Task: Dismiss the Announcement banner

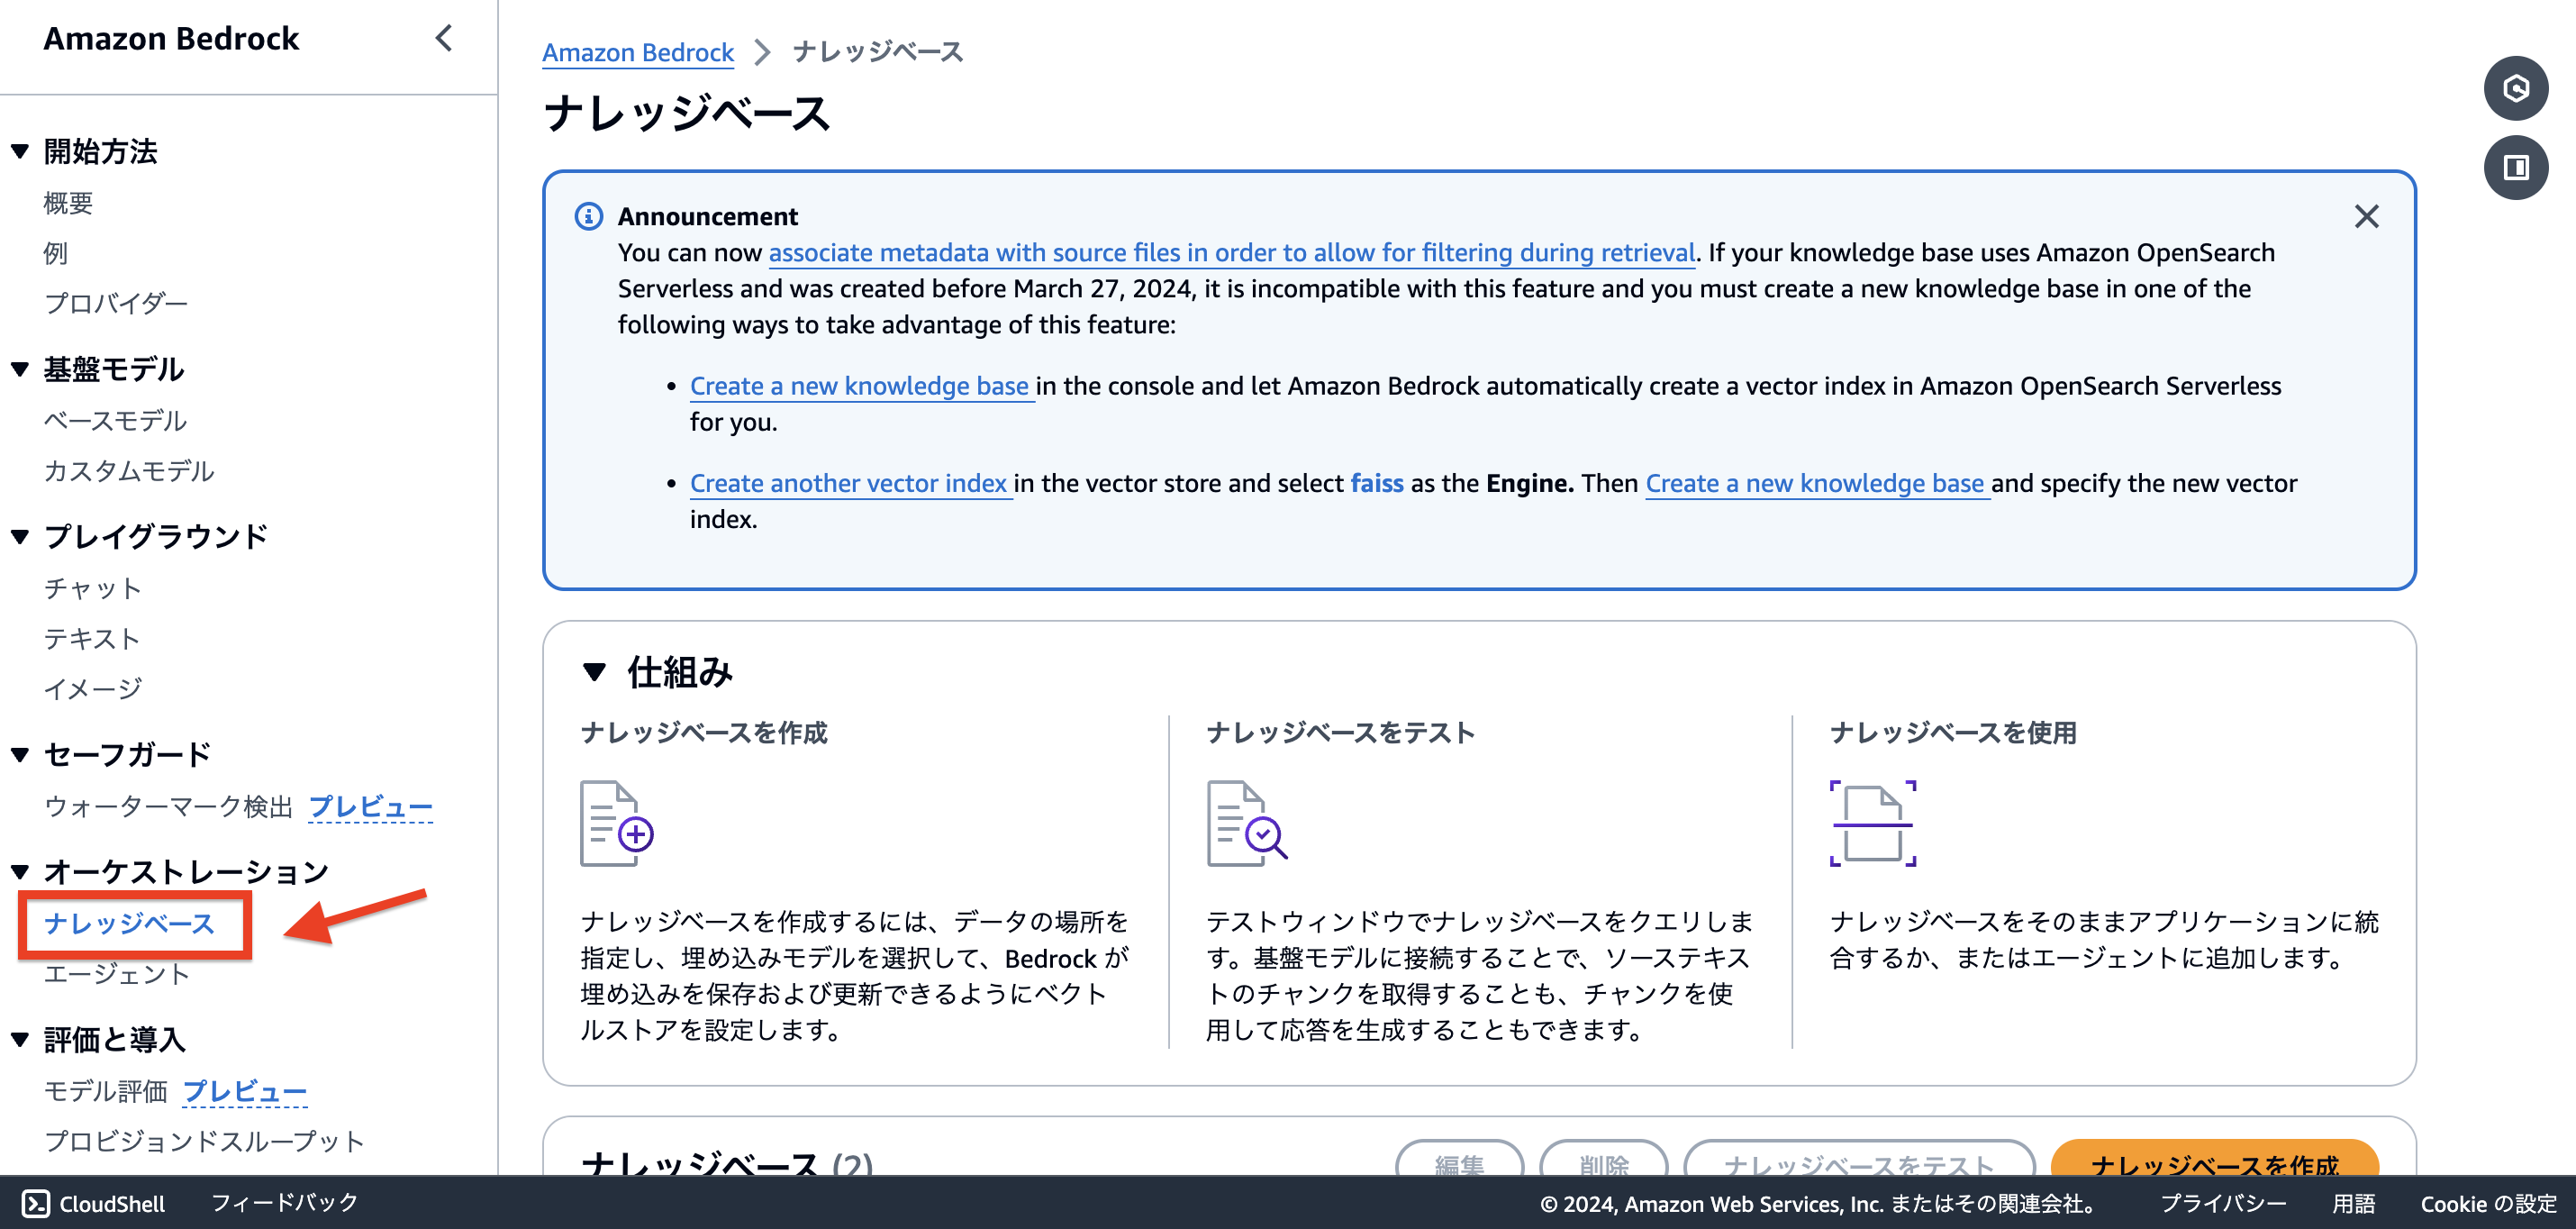Action: (x=2367, y=216)
